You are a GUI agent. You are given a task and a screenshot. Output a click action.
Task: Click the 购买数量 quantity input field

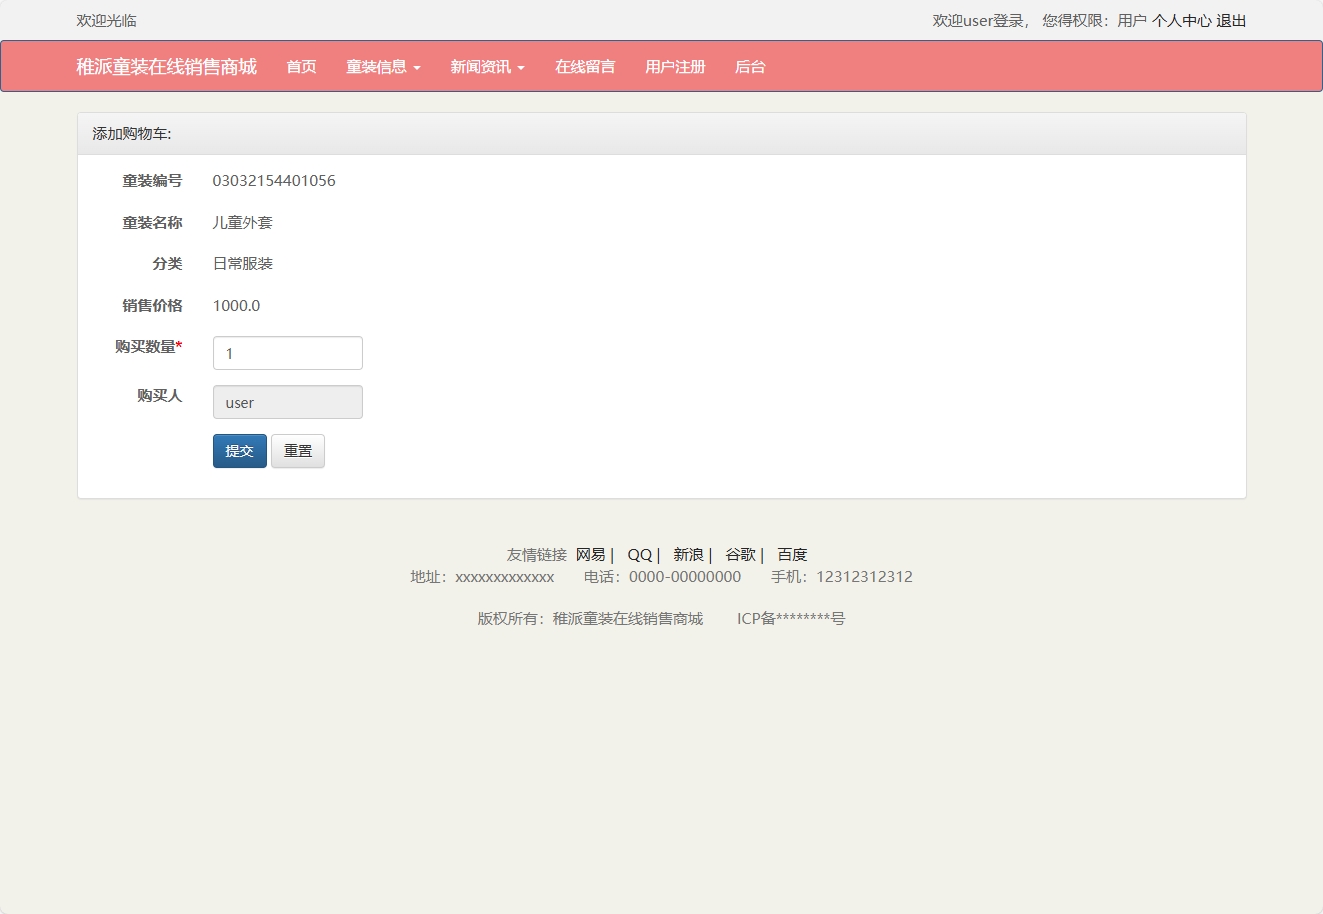[x=287, y=353]
